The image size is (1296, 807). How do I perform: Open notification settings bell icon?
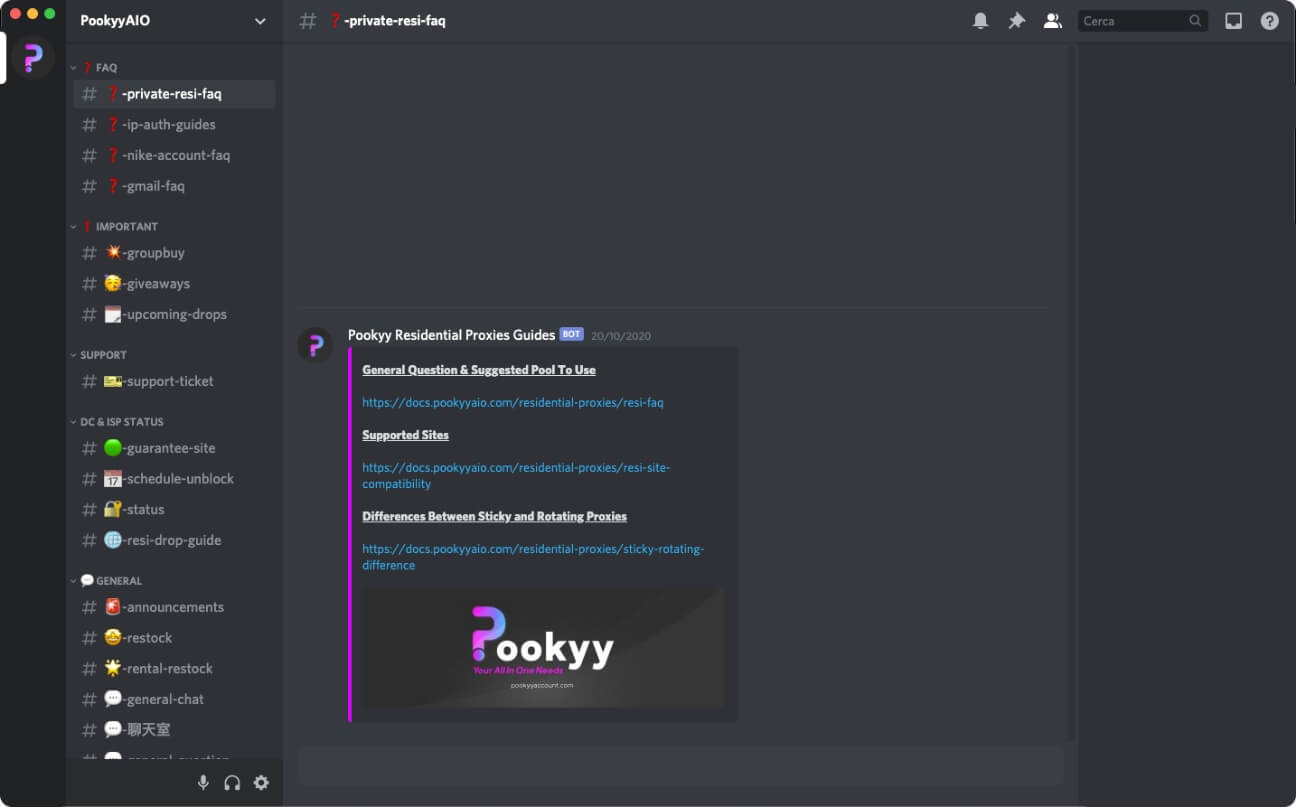980,21
